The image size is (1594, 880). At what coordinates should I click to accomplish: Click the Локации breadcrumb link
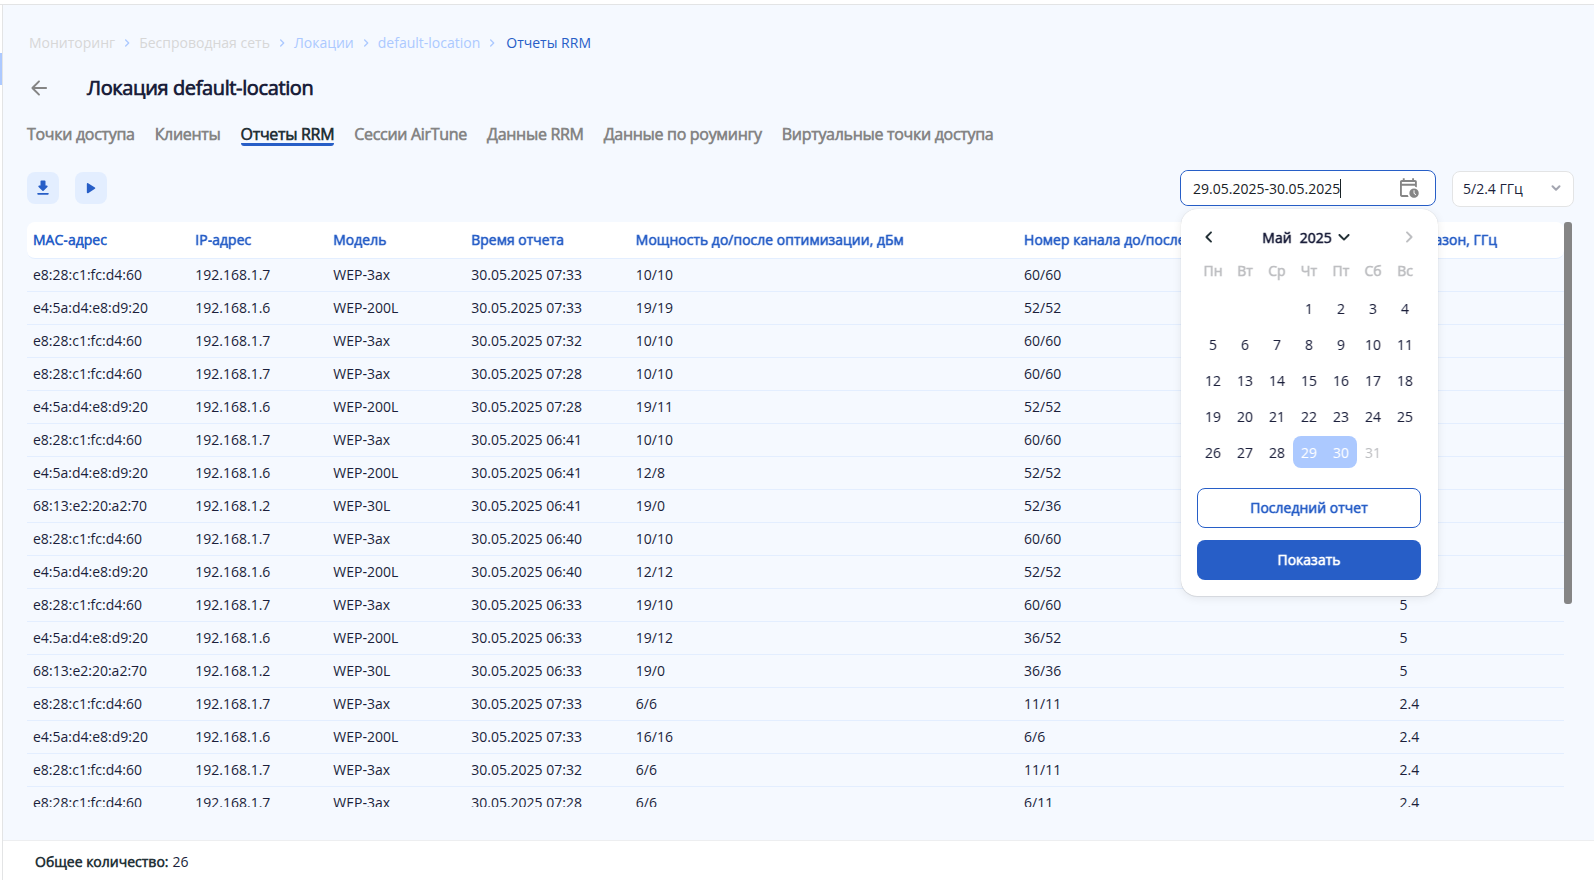323,43
